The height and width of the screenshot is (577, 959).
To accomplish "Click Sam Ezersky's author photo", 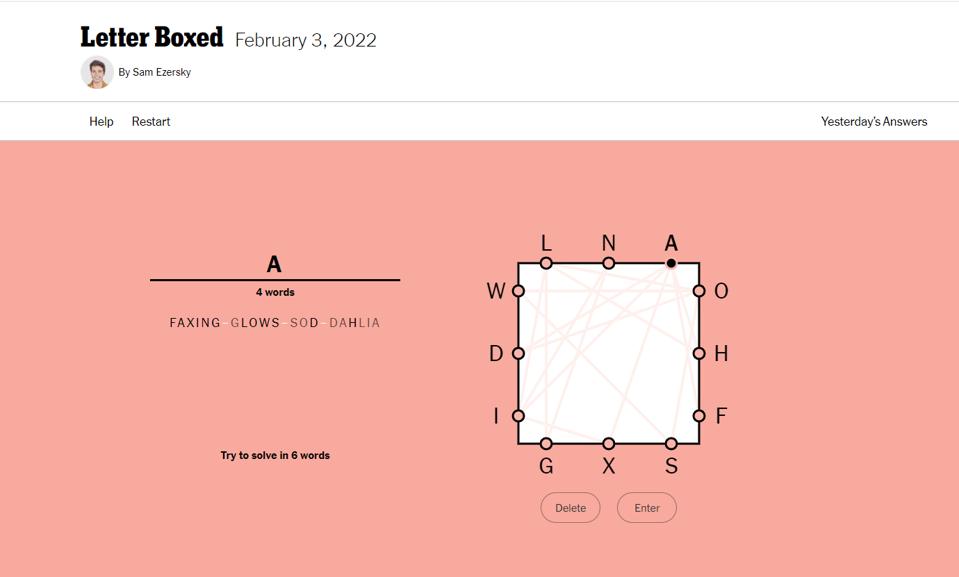I will (x=97, y=72).
